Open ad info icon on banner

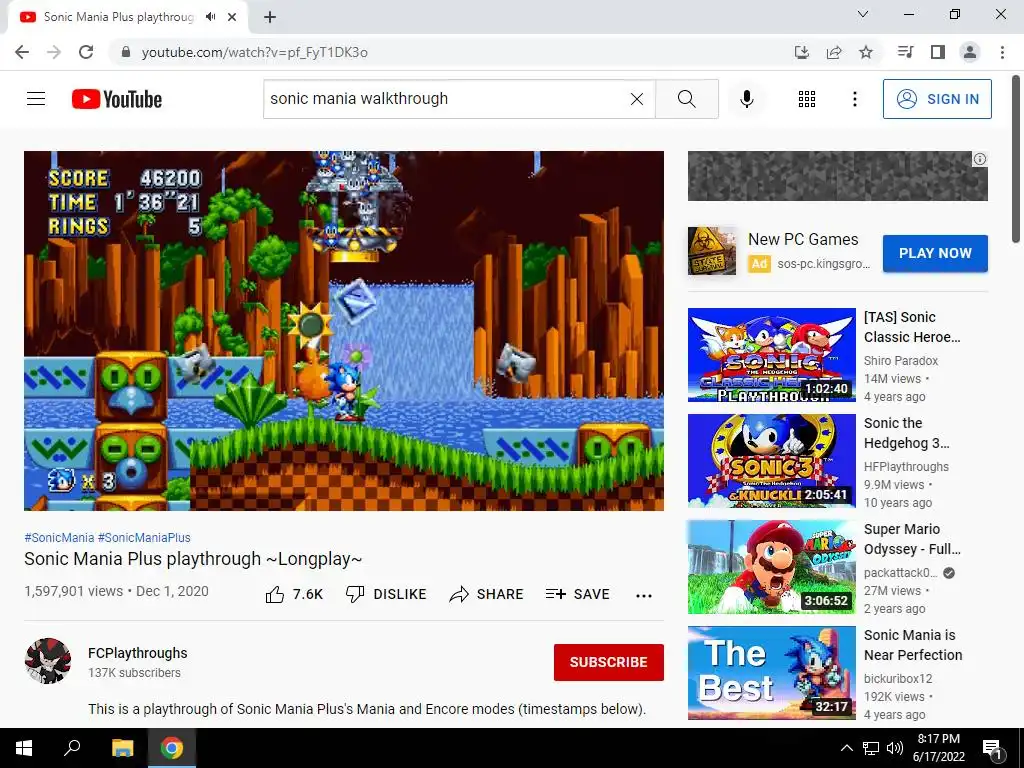point(980,159)
